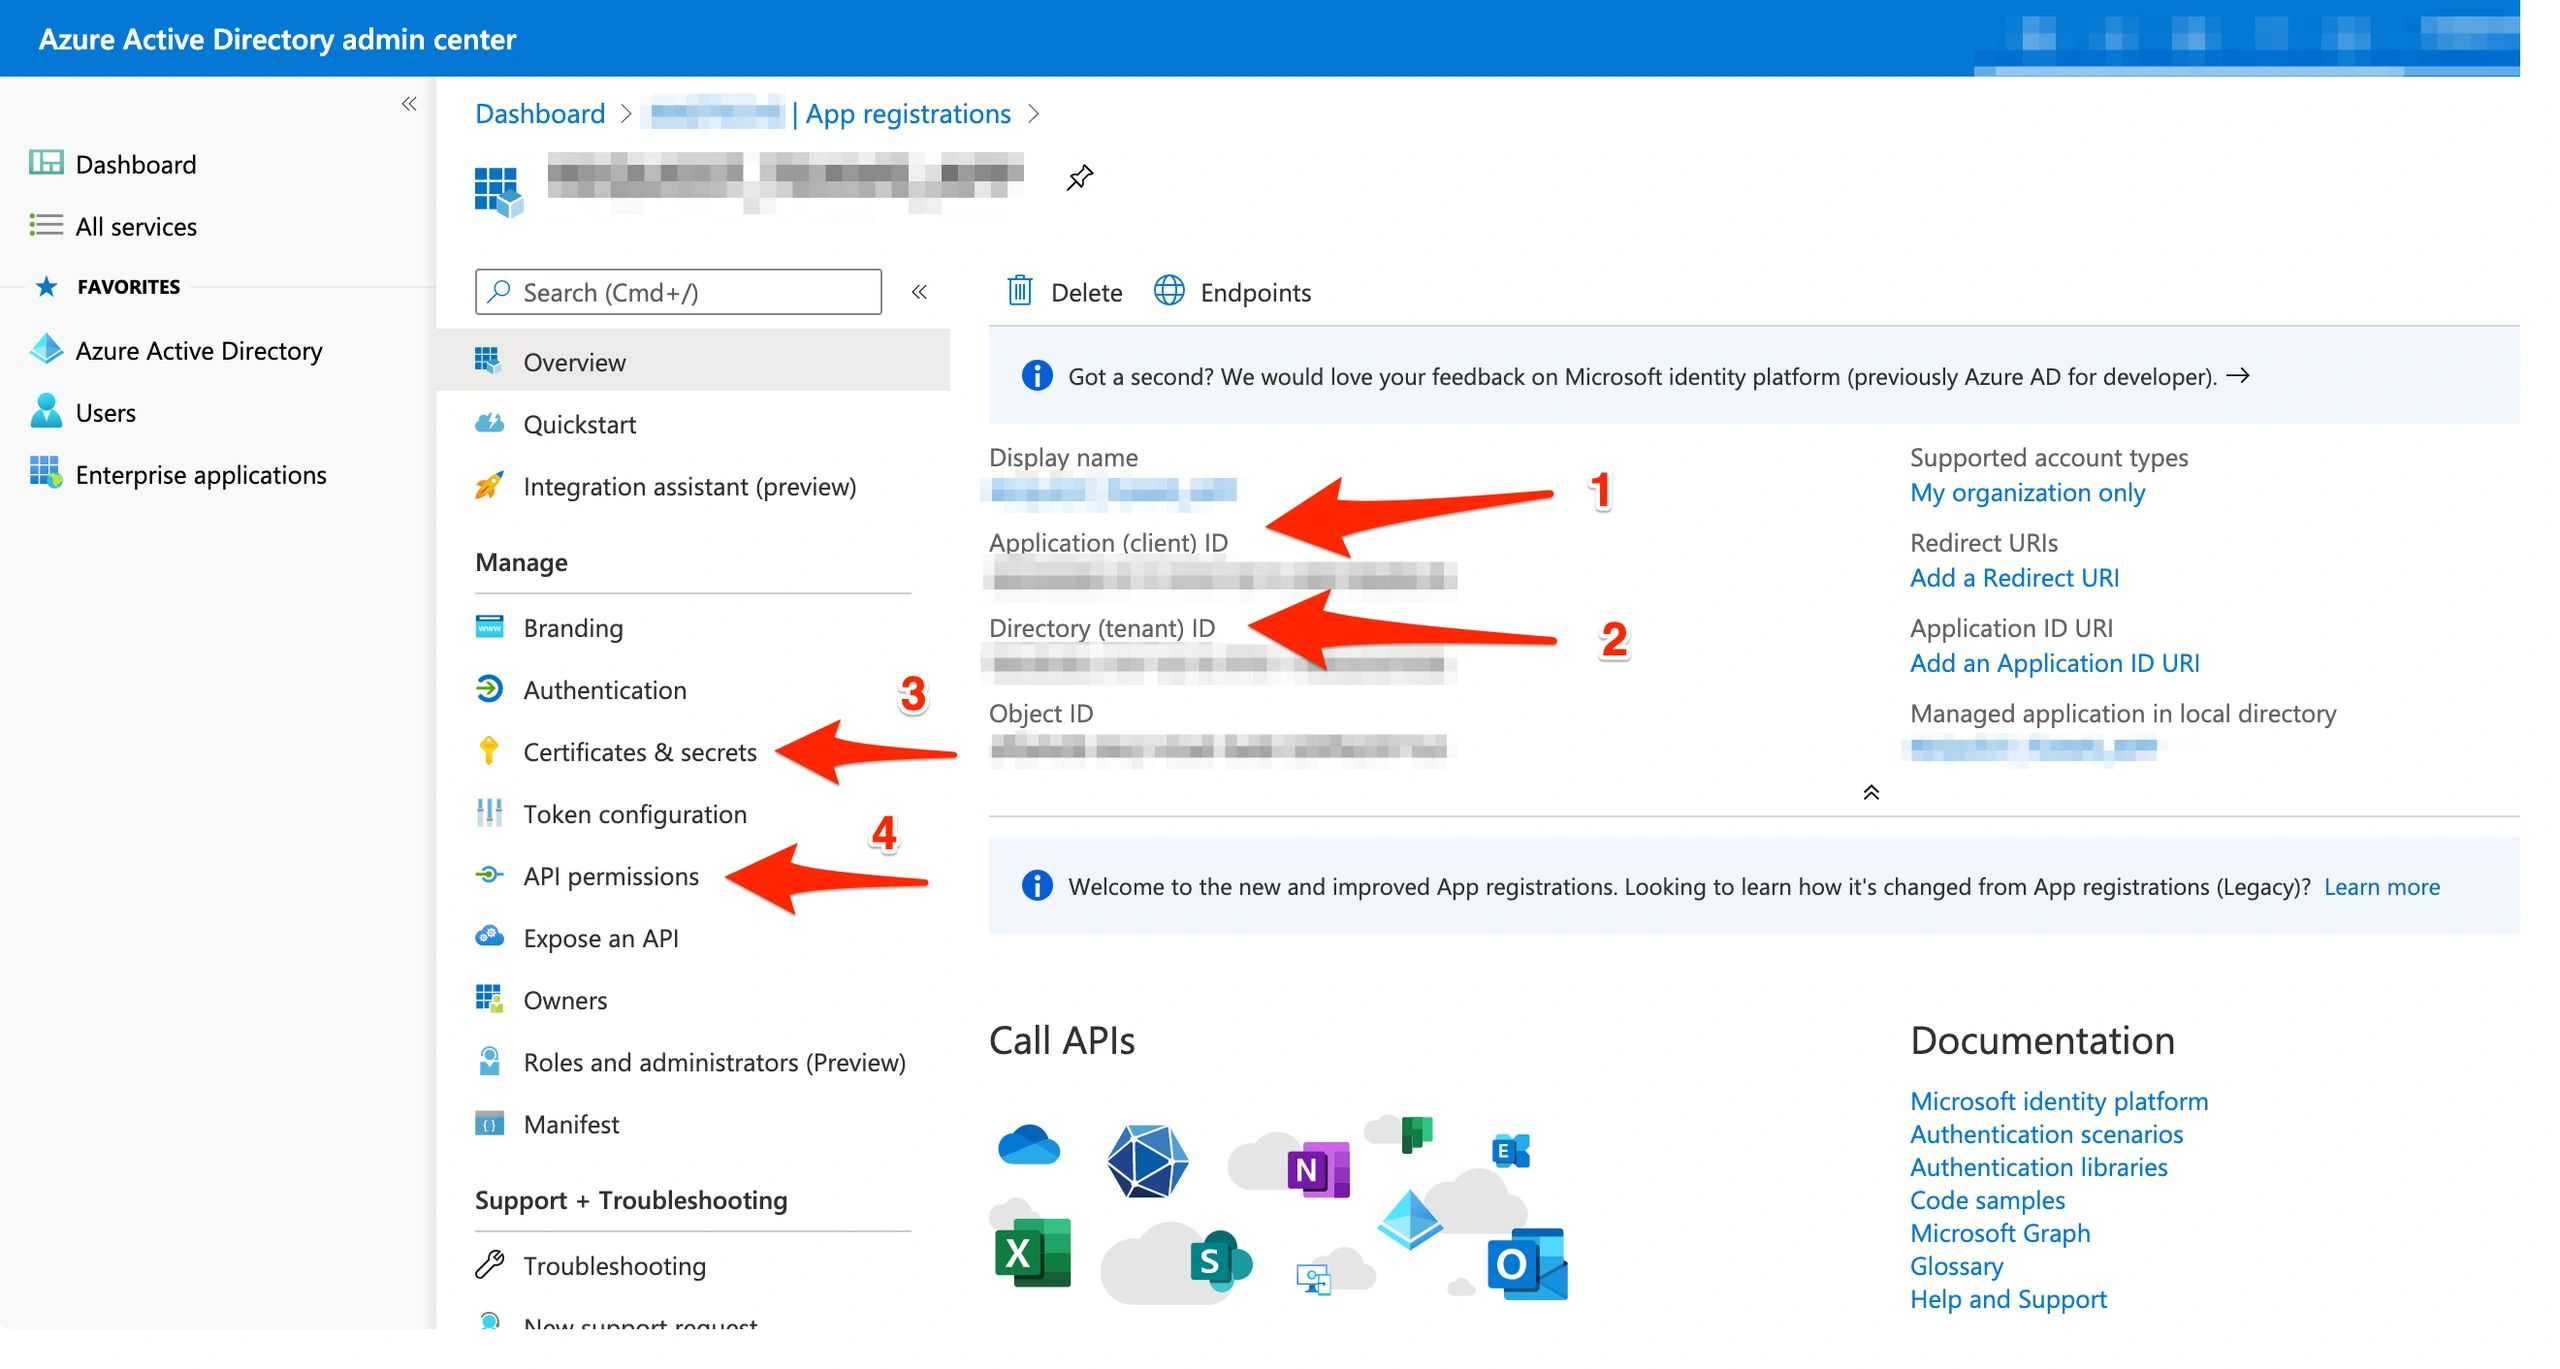
Task: Open Authentication scenarios documentation link
Action: click(x=2046, y=1133)
